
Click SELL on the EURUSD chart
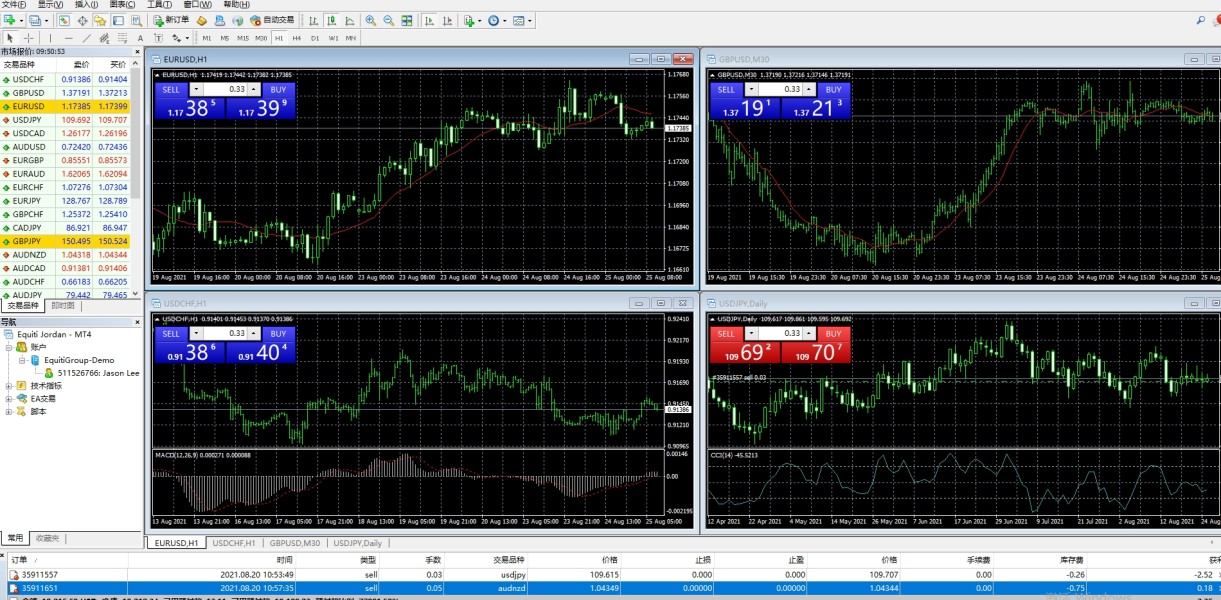(170, 89)
